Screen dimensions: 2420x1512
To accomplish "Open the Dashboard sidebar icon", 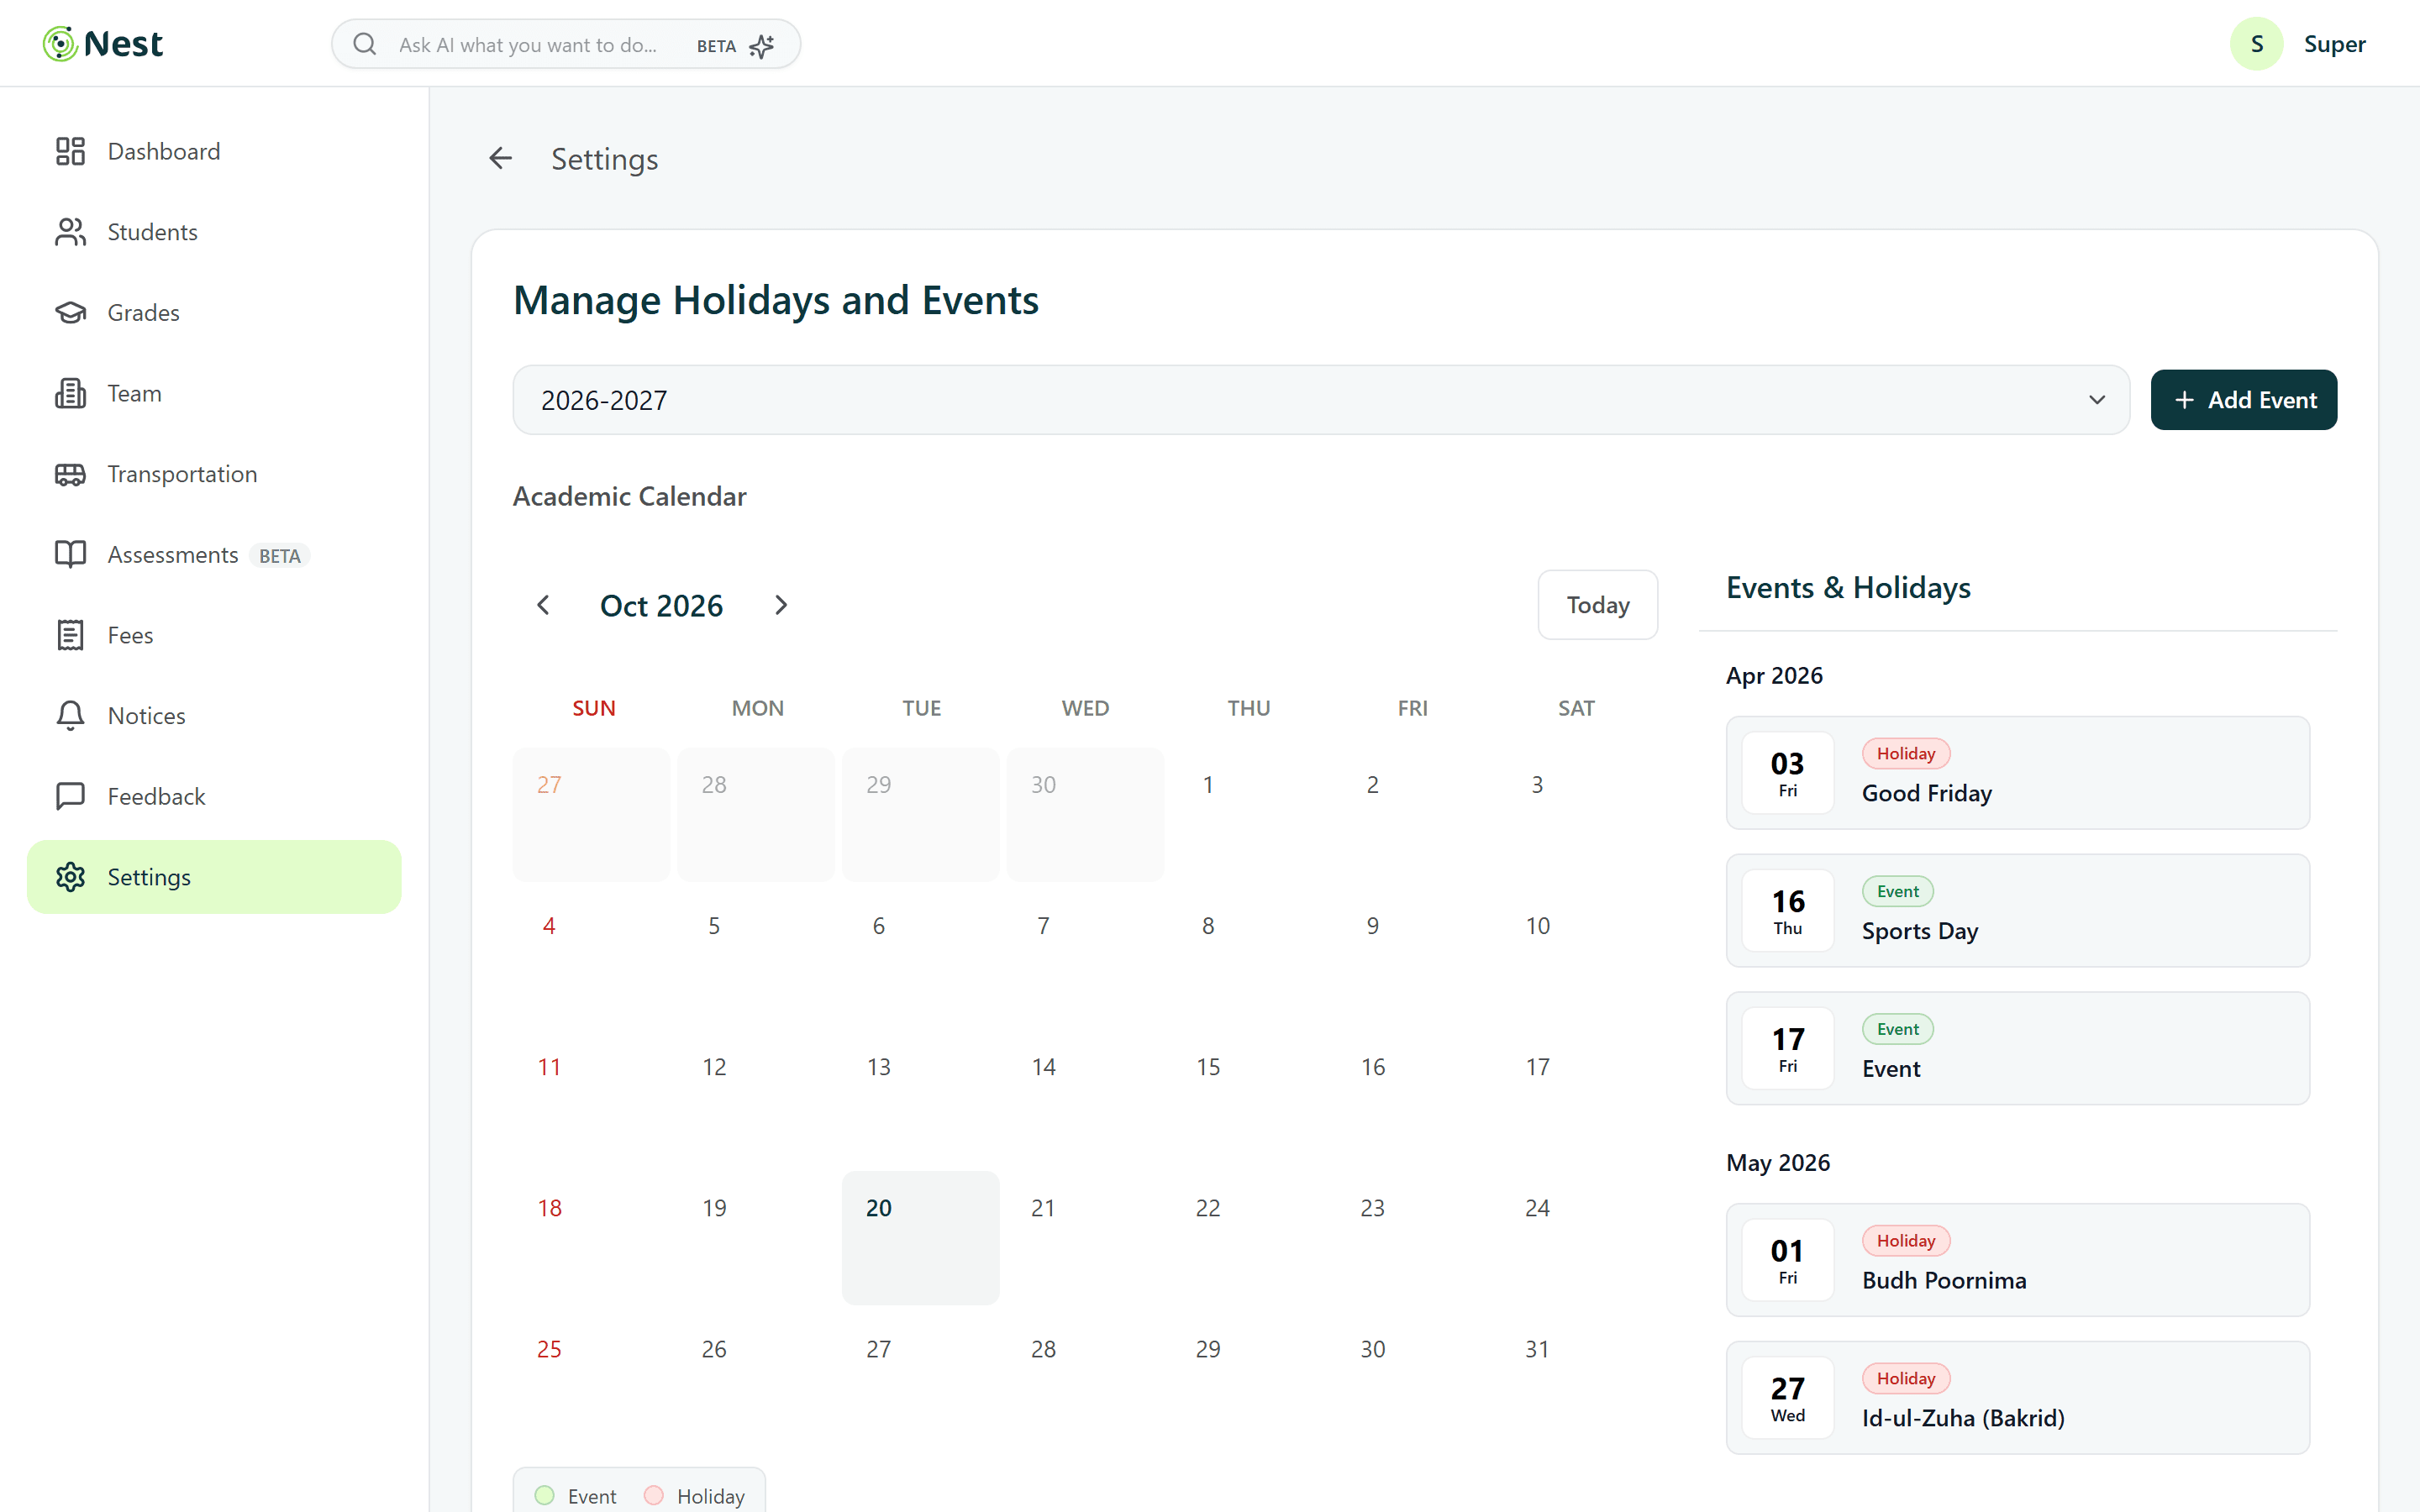I will tap(70, 151).
